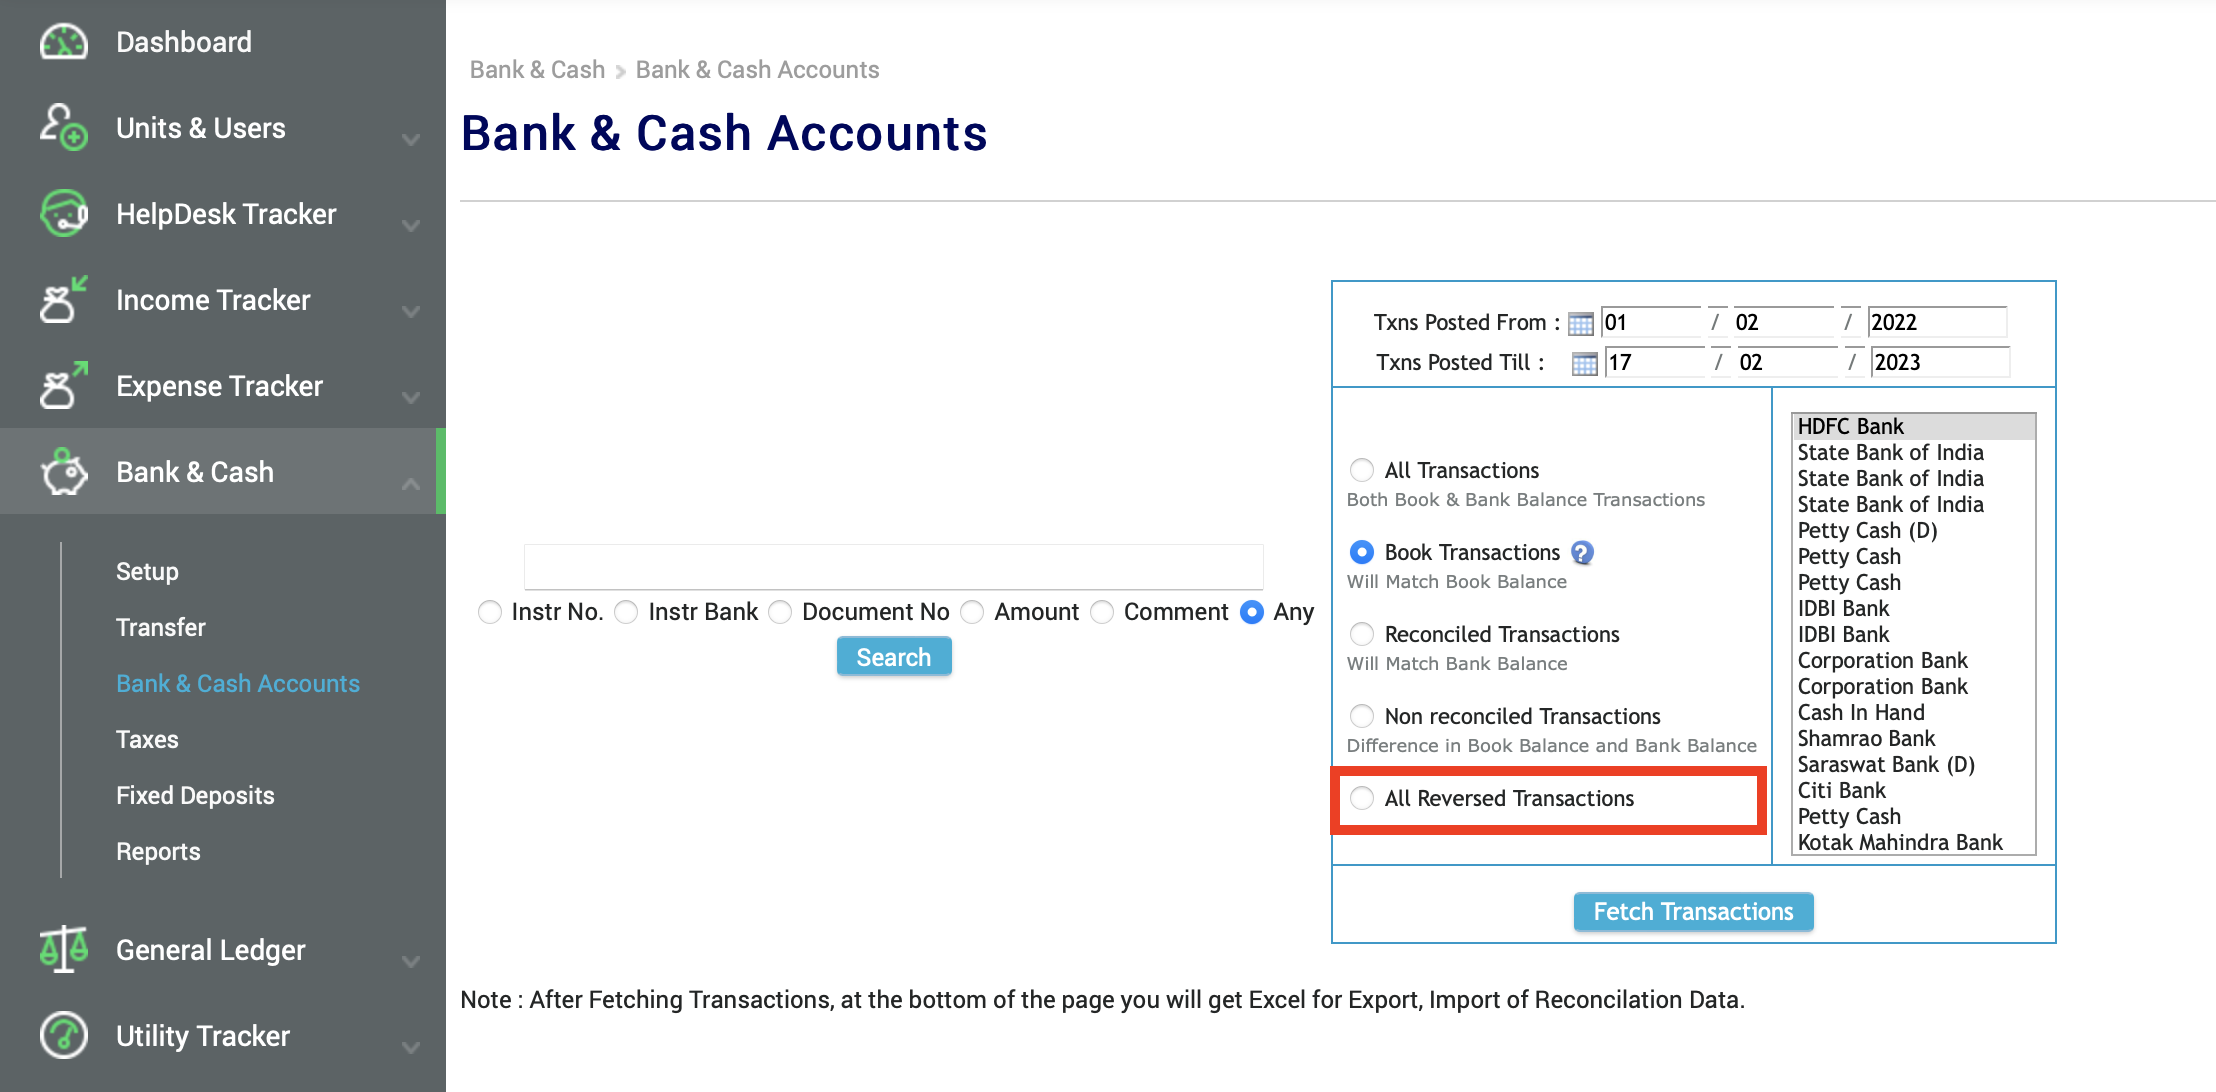Expand the Utility Tracker section

point(411,1048)
